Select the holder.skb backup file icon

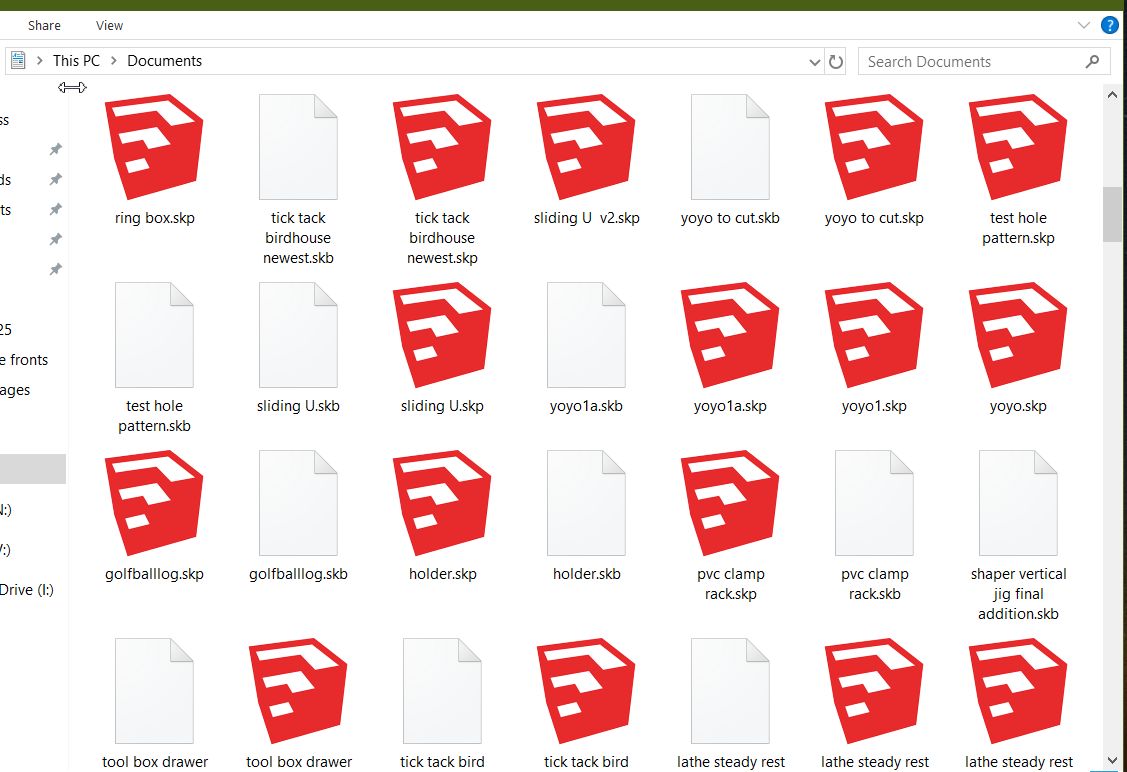point(586,503)
